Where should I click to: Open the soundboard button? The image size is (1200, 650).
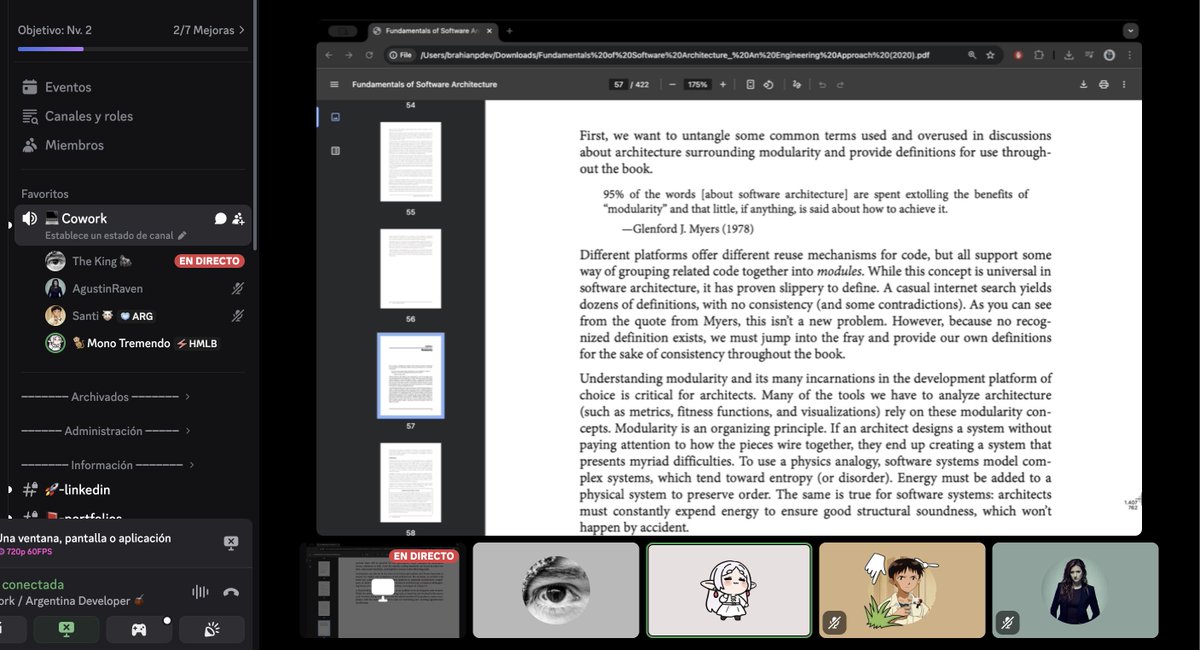(x=212, y=629)
